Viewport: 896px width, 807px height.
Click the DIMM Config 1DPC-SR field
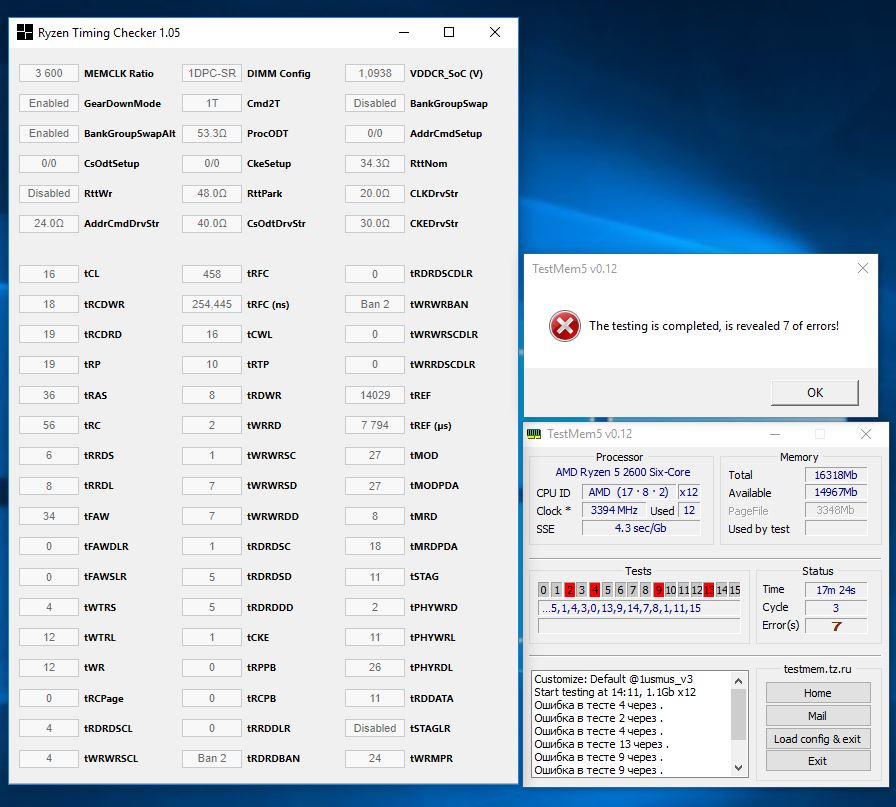pos(211,73)
